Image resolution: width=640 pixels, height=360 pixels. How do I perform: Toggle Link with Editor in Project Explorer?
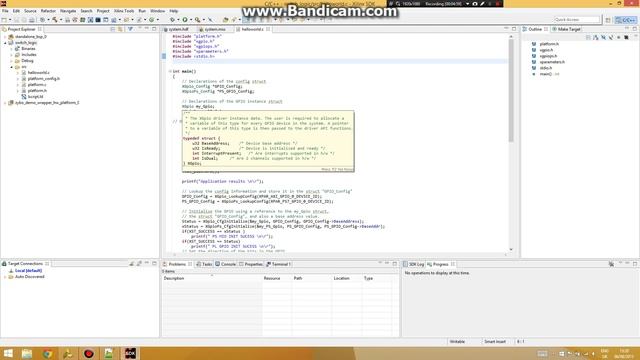point(120,29)
